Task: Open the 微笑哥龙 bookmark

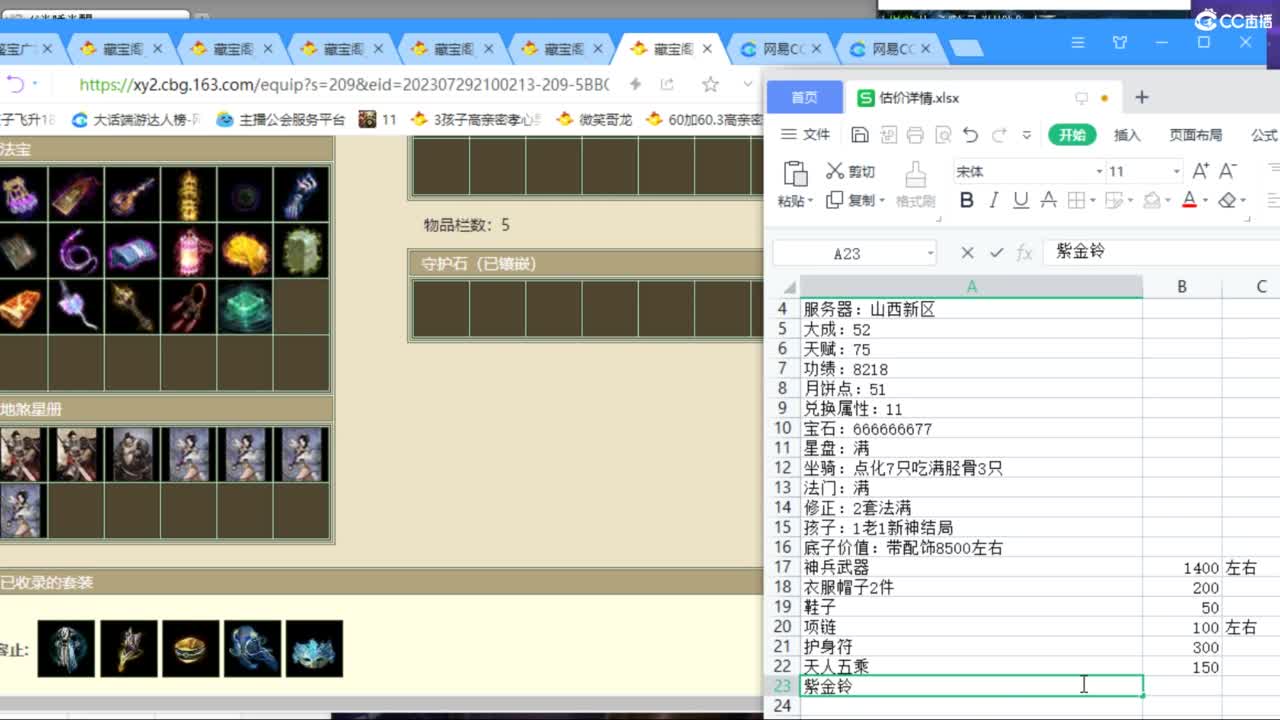Action: click(x=594, y=119)
